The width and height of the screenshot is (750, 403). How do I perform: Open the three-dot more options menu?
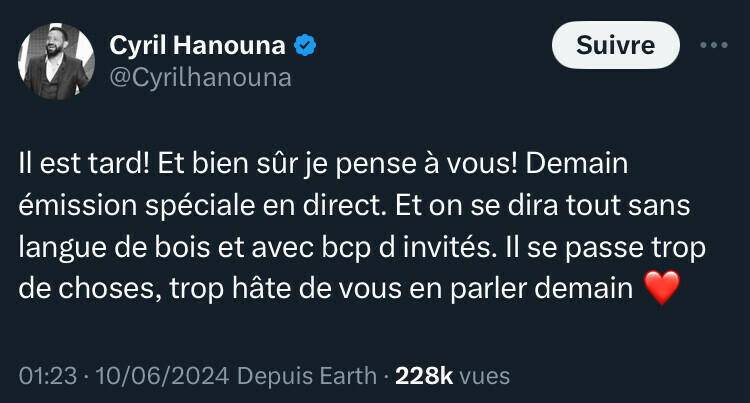point(714,45)
